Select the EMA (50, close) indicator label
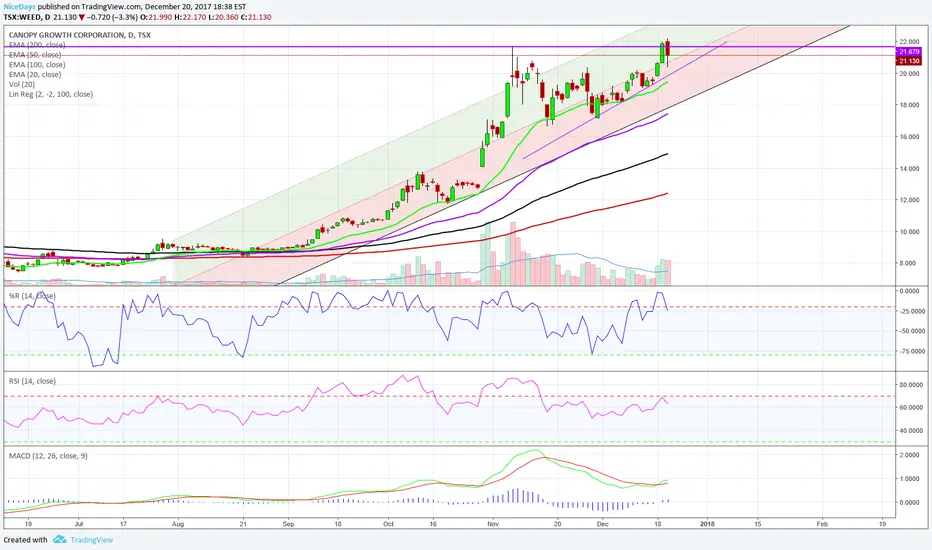The image size is (932, 550). pos(35,55)
